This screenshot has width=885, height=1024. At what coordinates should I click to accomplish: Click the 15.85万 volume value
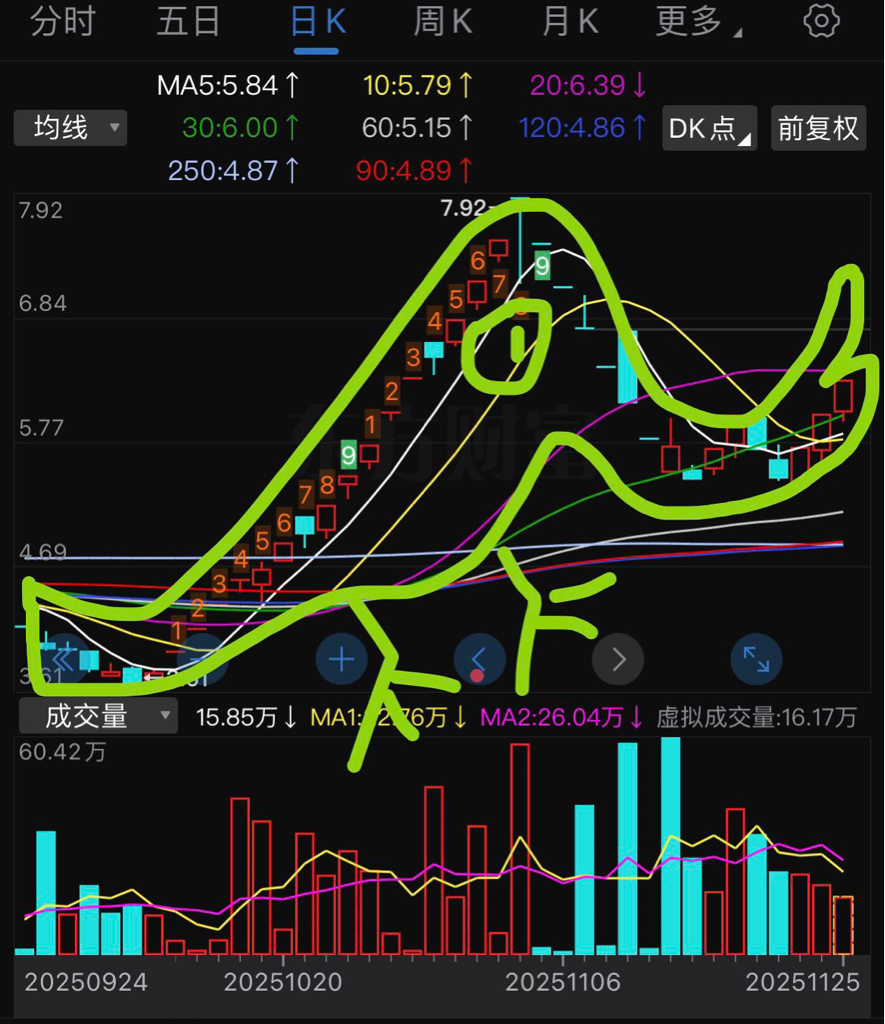click(246, 717)
